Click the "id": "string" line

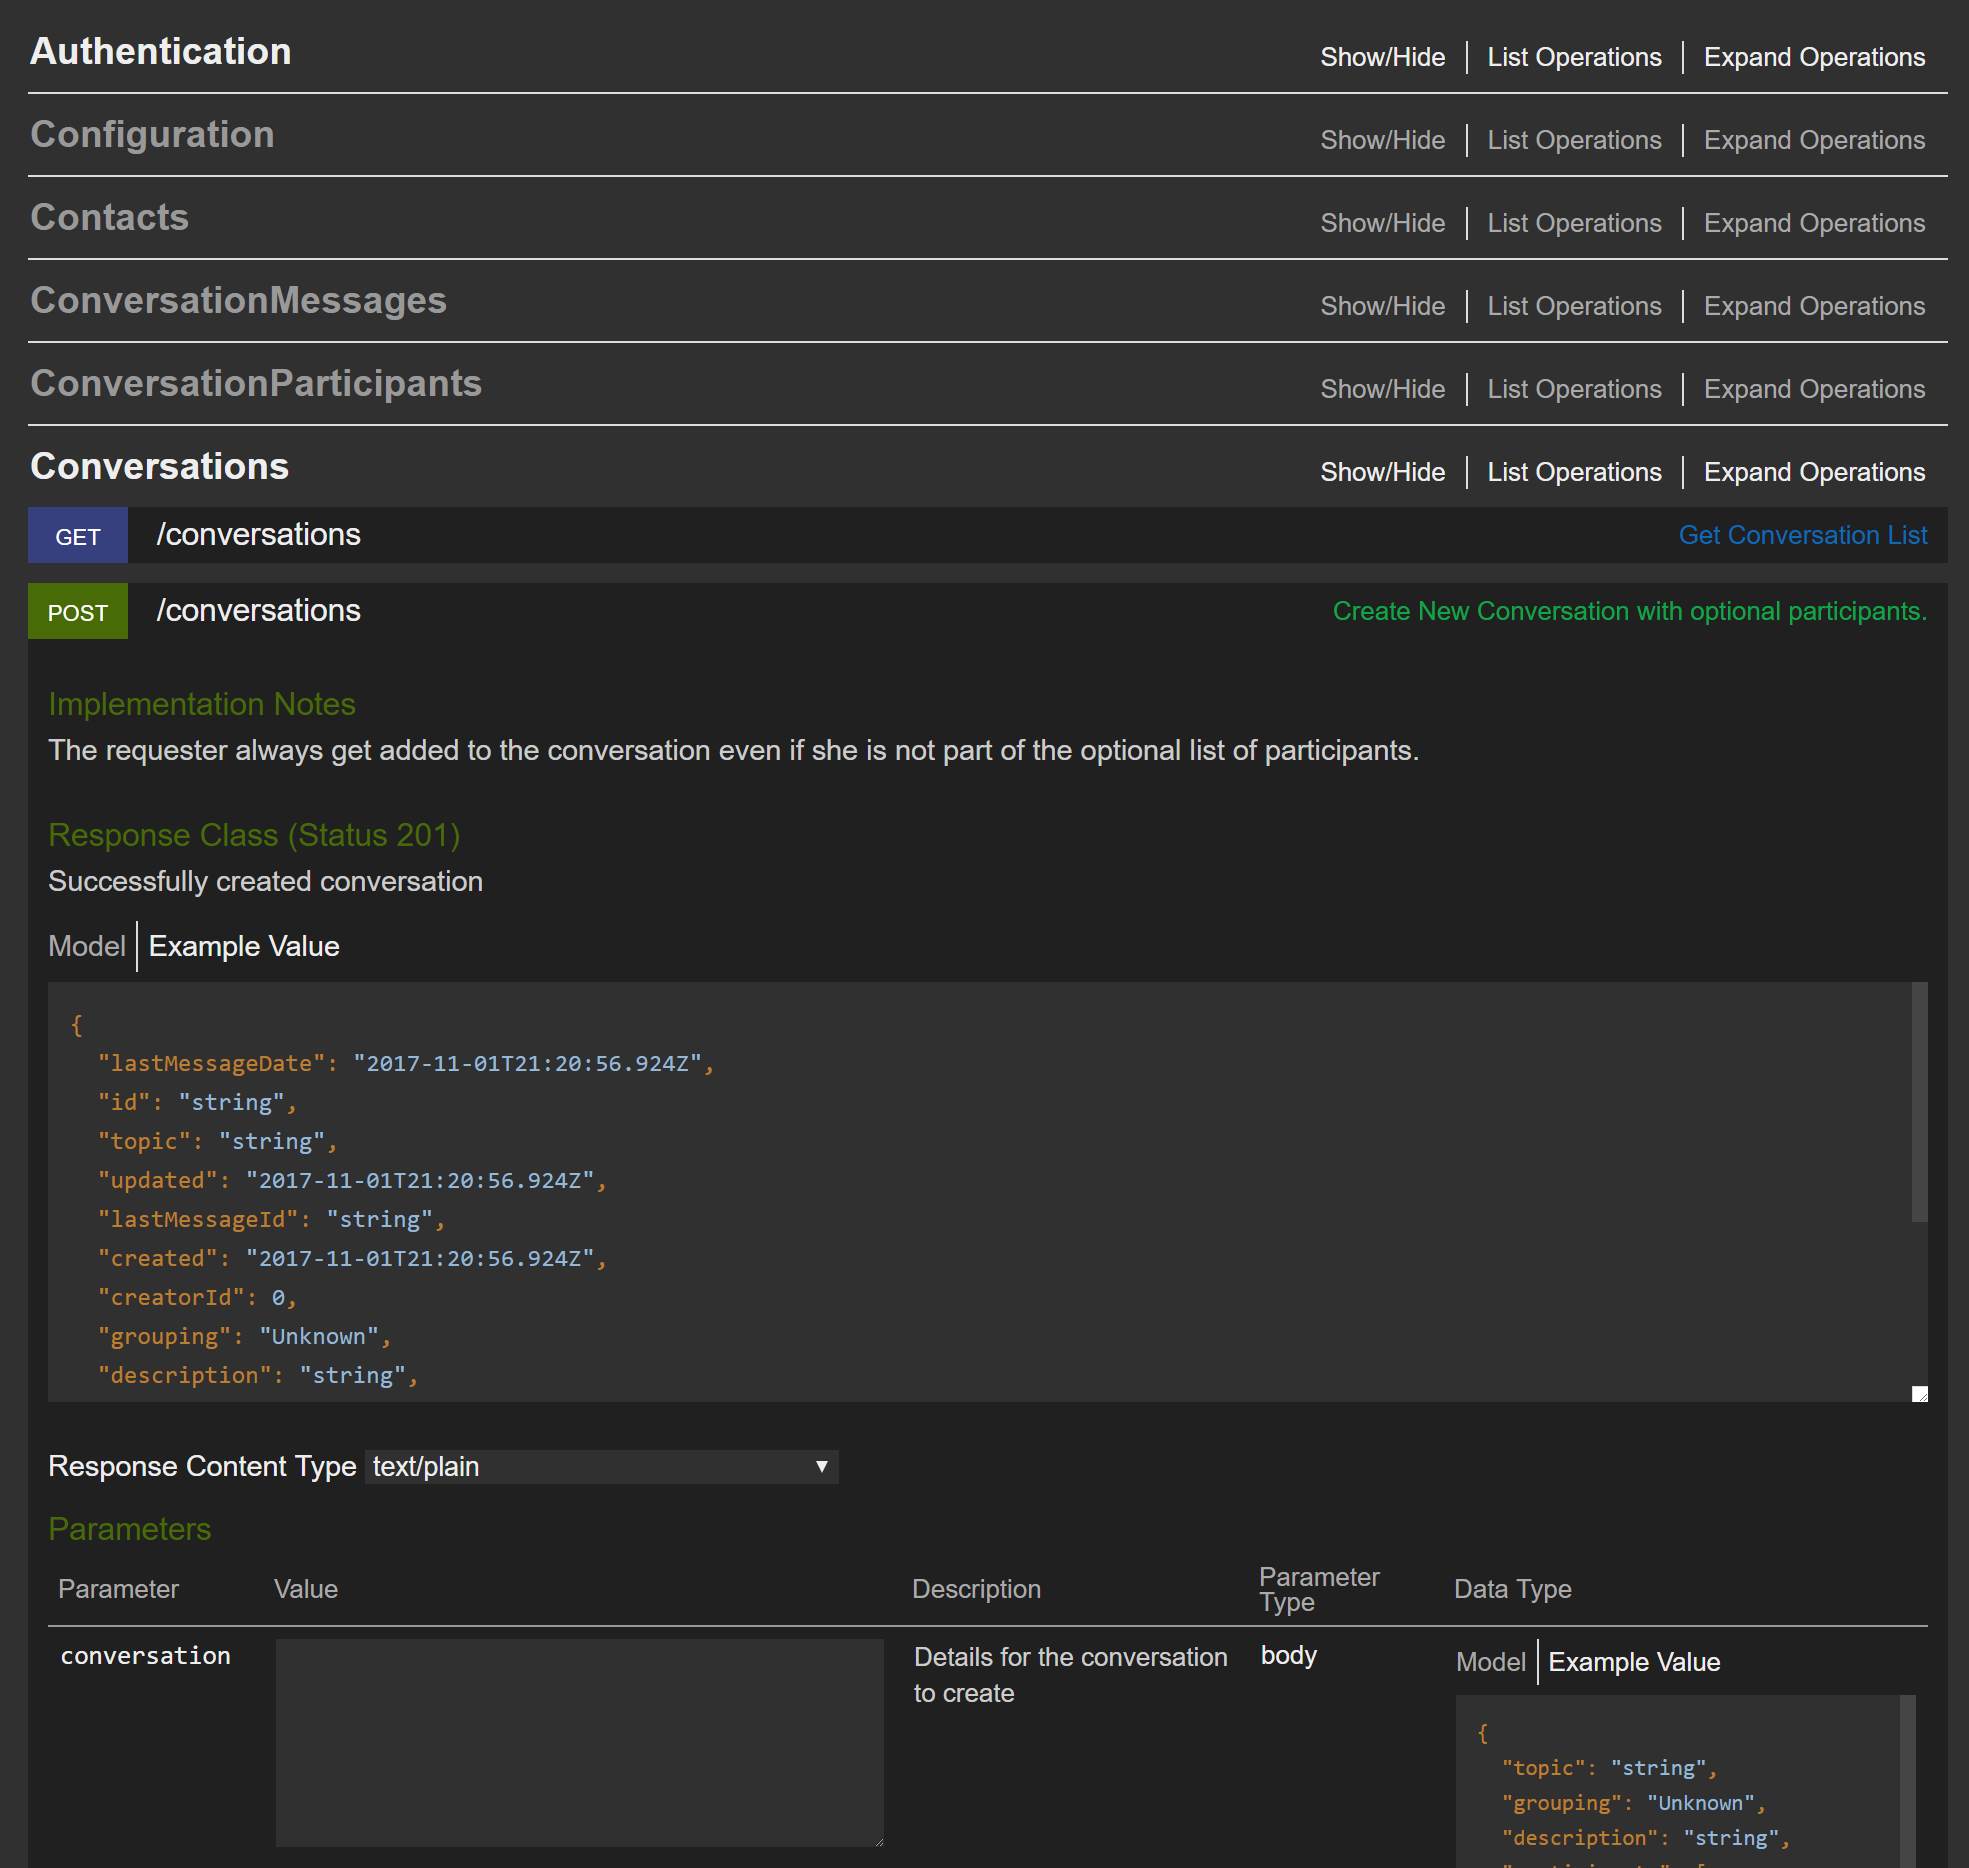coord(197,1102)
